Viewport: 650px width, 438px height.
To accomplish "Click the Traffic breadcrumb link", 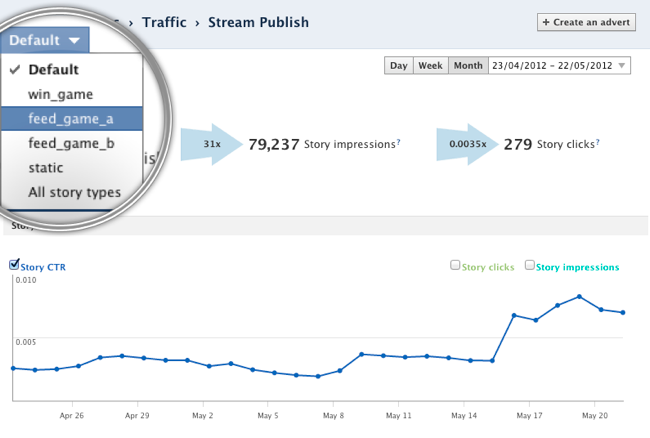I will tap(166, 22).
